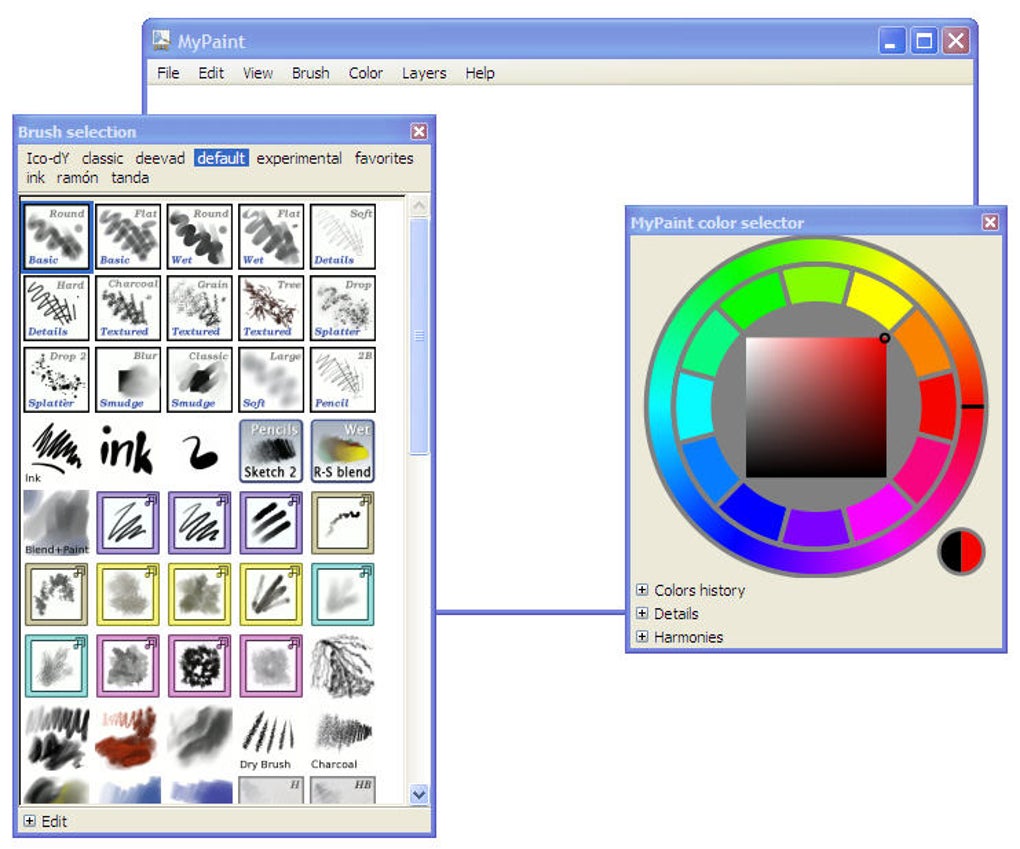Click the brush list scroll down arrow

point(419,794)
